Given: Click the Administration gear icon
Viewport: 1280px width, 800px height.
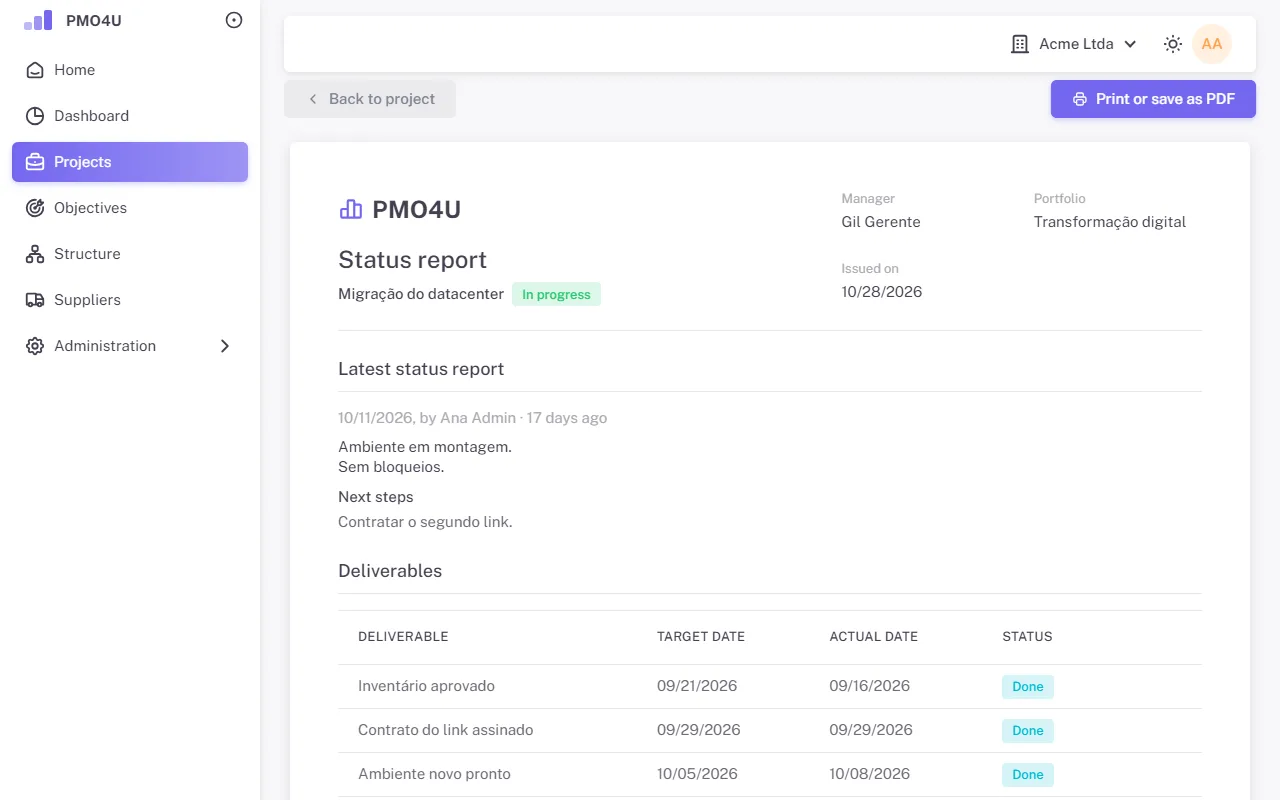Looking at the screenshot, I should (35, 346).
